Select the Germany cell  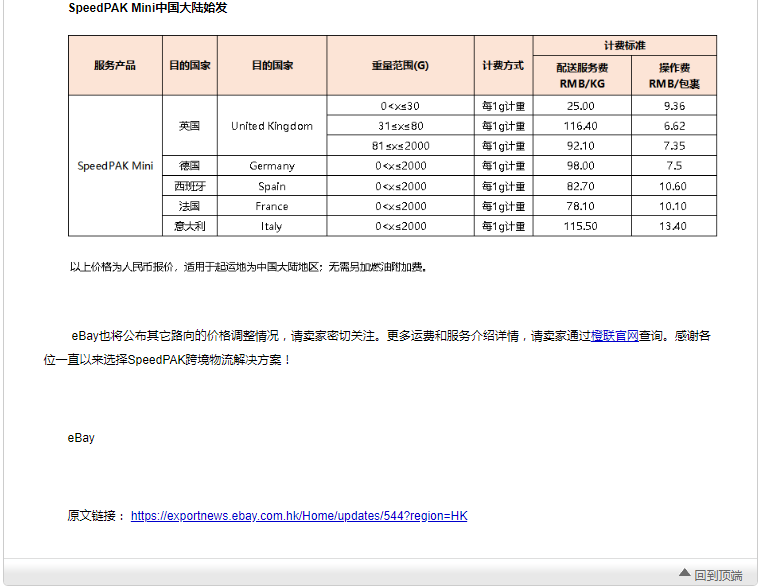(272, 166)
